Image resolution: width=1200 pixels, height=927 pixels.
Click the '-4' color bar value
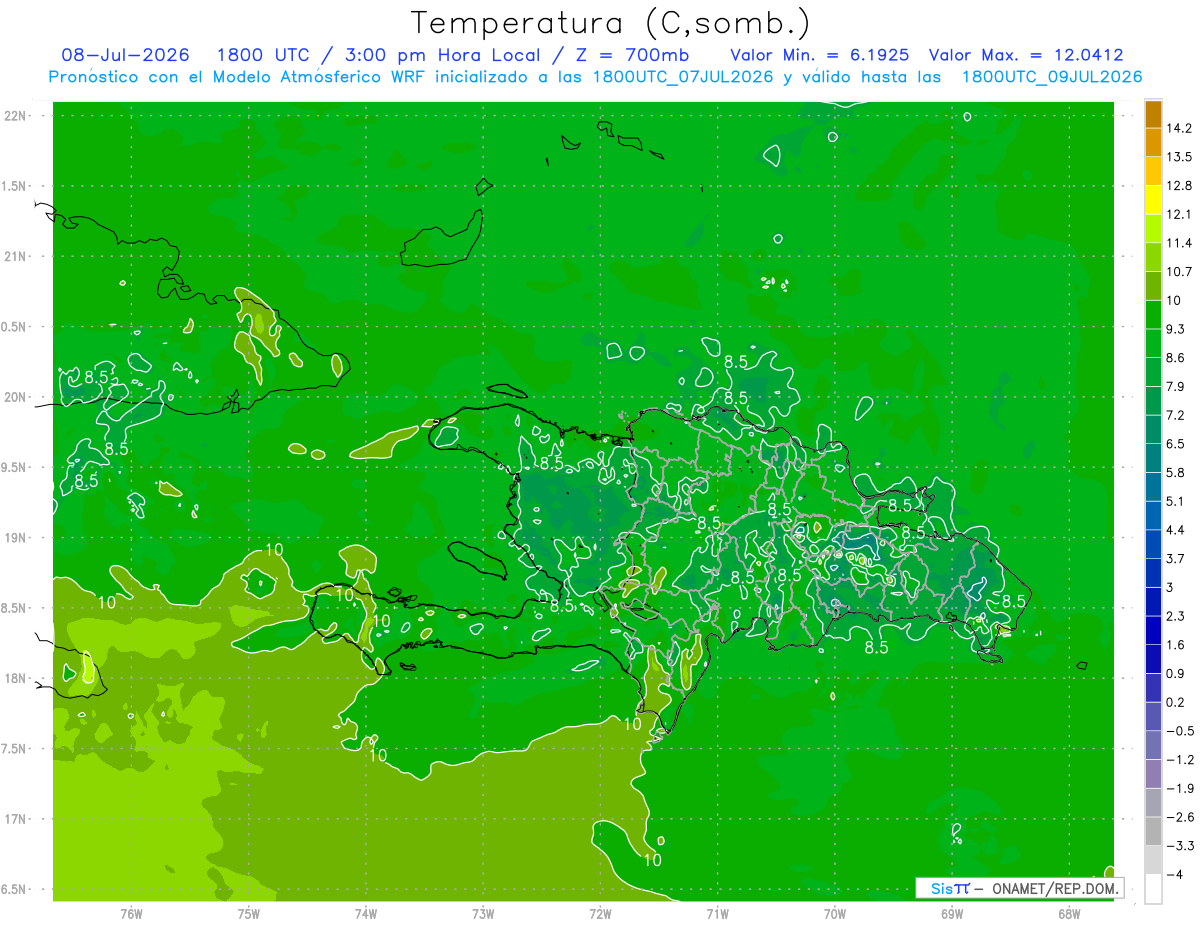[1176, 874]
